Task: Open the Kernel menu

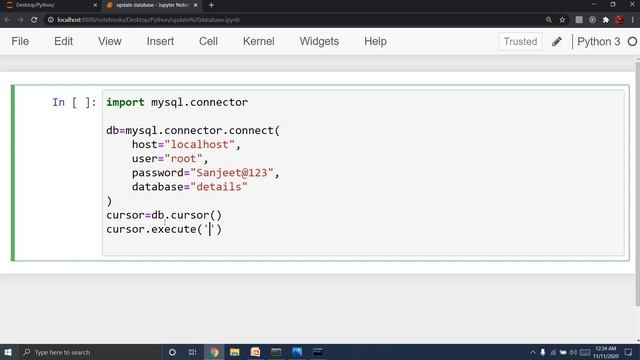Action: (258, 41)
